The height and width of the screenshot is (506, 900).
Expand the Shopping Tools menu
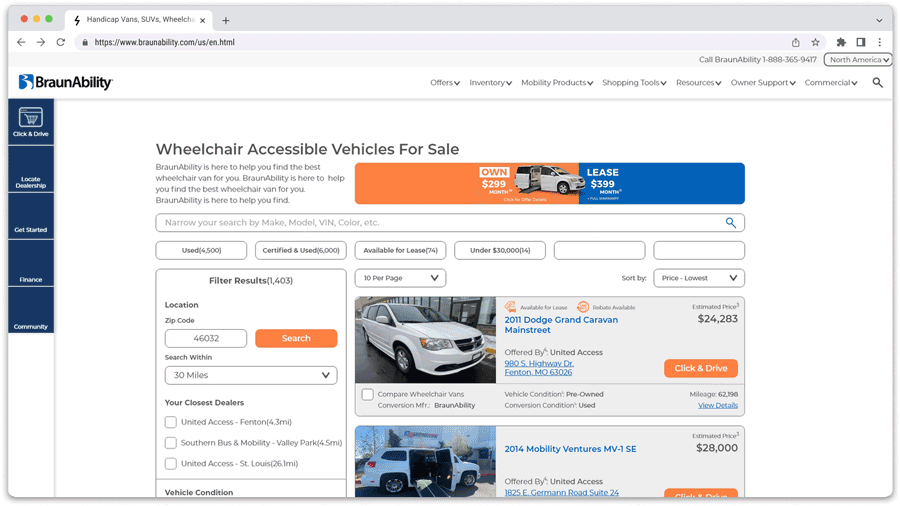(634, 83)
